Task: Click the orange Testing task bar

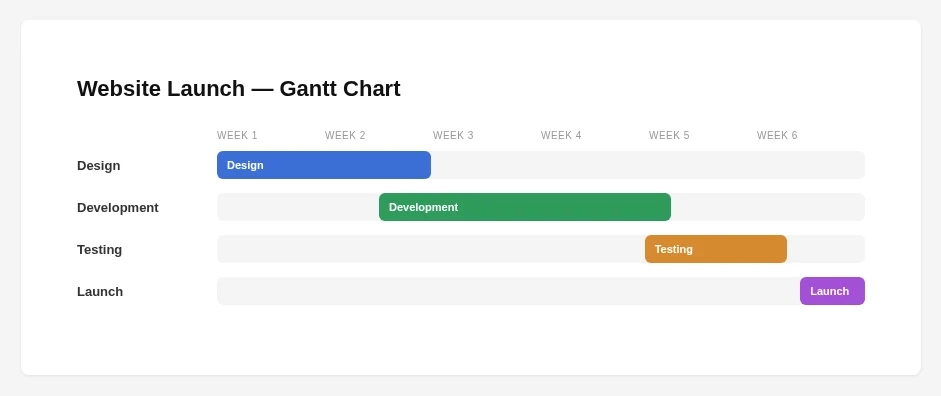Action: click(x=716, y=249)
